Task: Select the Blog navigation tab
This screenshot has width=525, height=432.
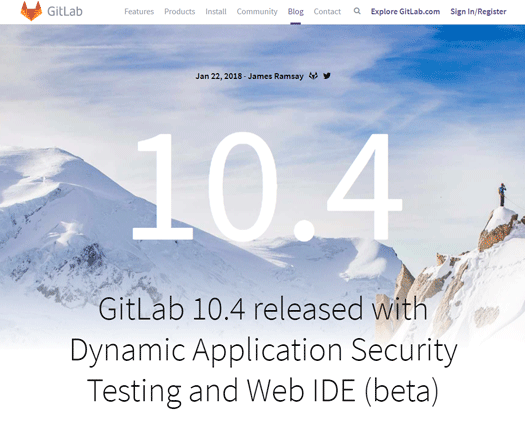Action: [x=296, y=12]
